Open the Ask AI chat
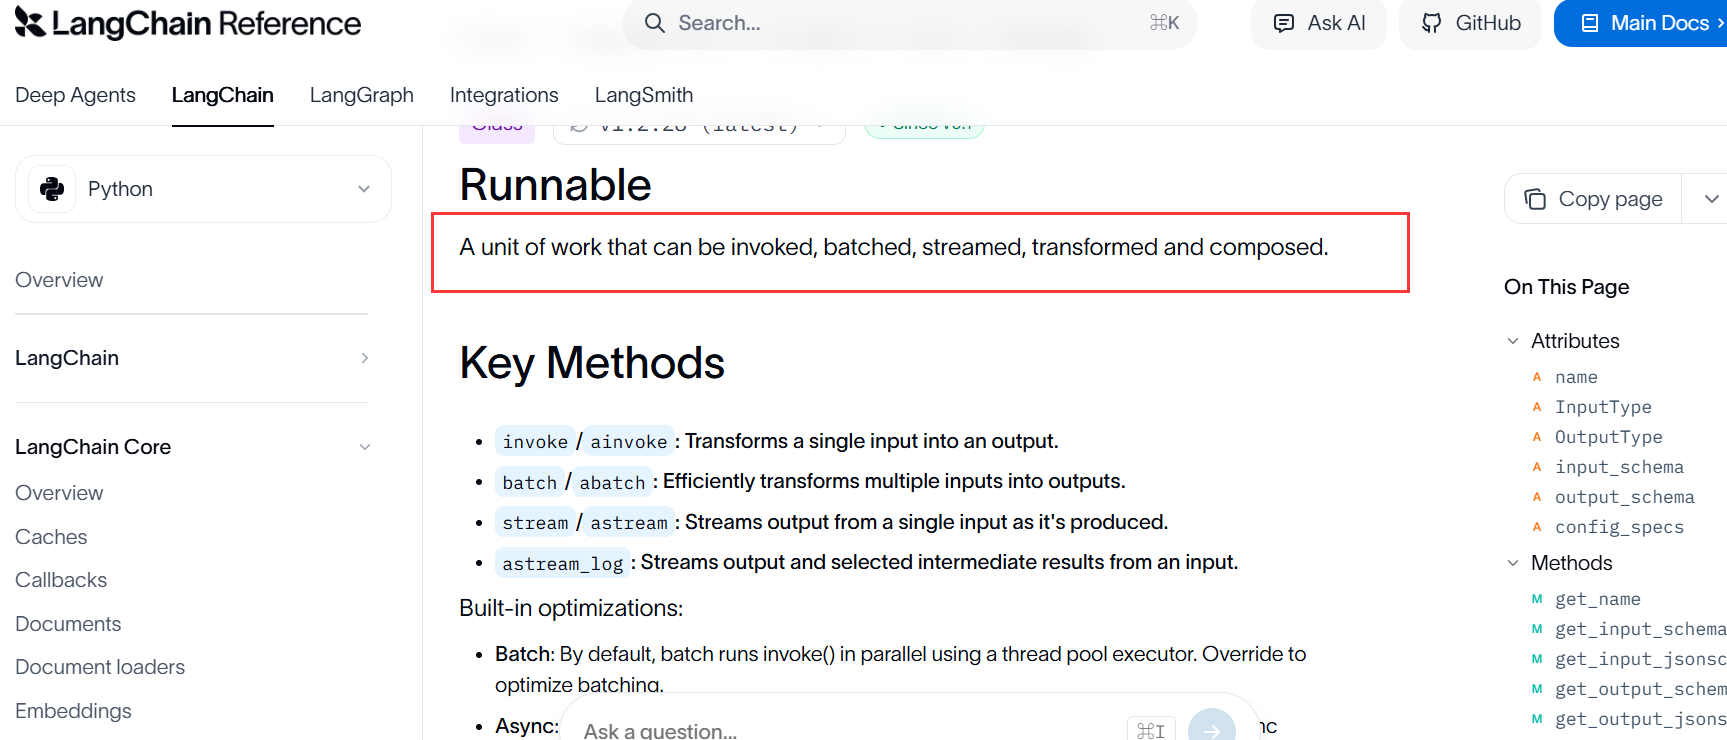This screenshot has width=1727, height=740. pos(1319,23)
